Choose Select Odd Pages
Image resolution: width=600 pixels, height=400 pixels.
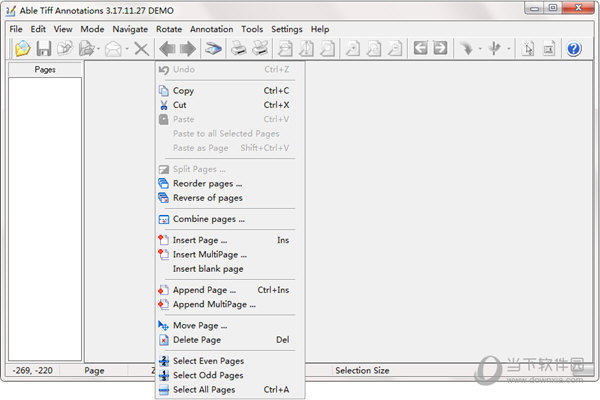pyautogui.click(x=230, y=376)
